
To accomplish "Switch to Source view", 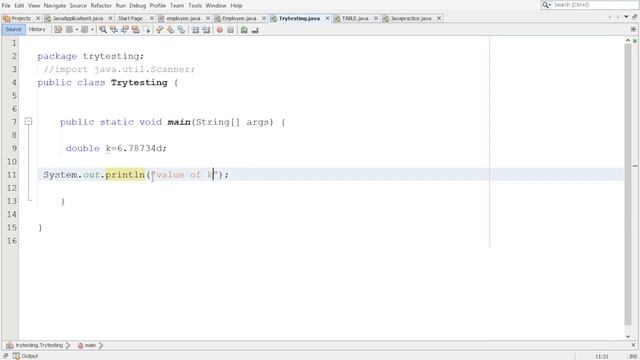I will click(x=13, y=29).
